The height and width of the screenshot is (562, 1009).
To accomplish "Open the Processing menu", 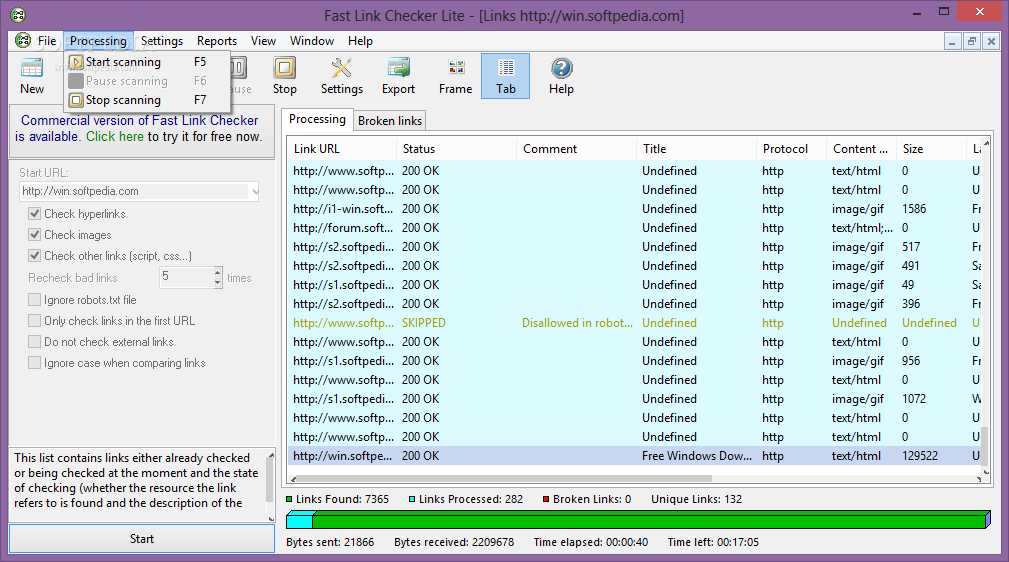I will (98, 41).
